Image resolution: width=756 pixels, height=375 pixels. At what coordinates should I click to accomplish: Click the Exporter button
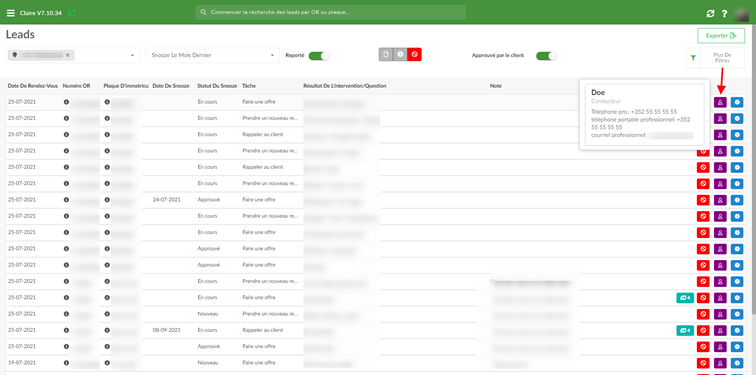pyautogui.click(x=721, y=36)
